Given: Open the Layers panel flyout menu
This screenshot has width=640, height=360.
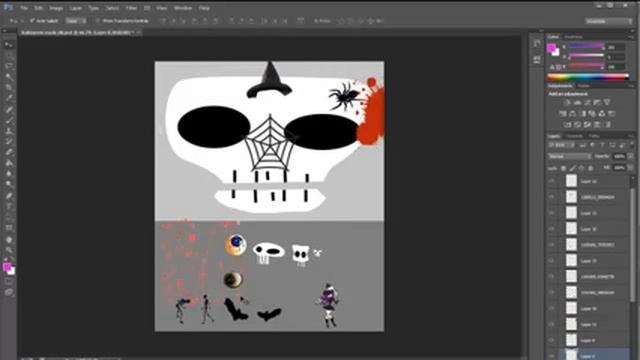Looking at the screenshot, I should pyautogui.click(x=631, y=136).
